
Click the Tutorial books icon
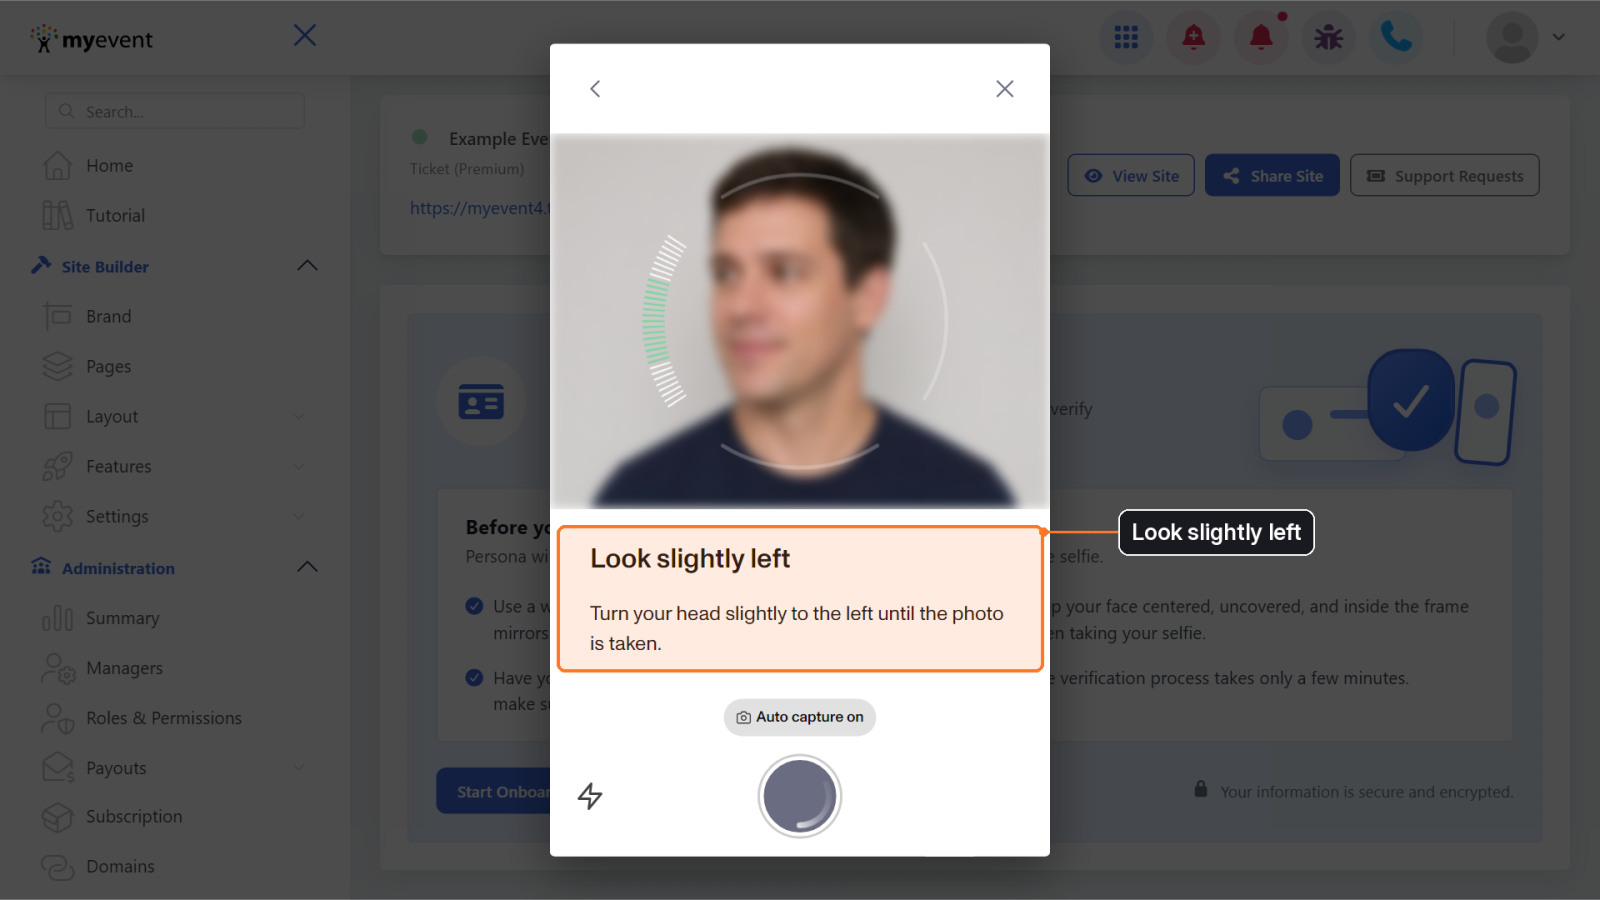(x=58, y=215)
